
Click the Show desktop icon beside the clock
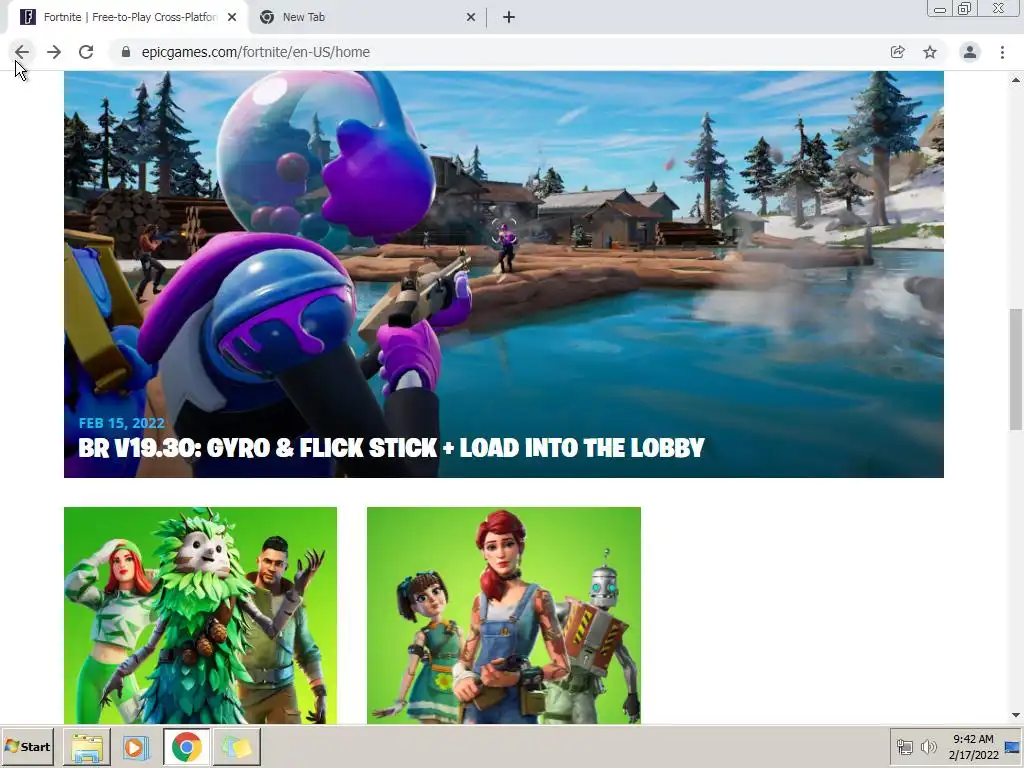click(1013, 747)
